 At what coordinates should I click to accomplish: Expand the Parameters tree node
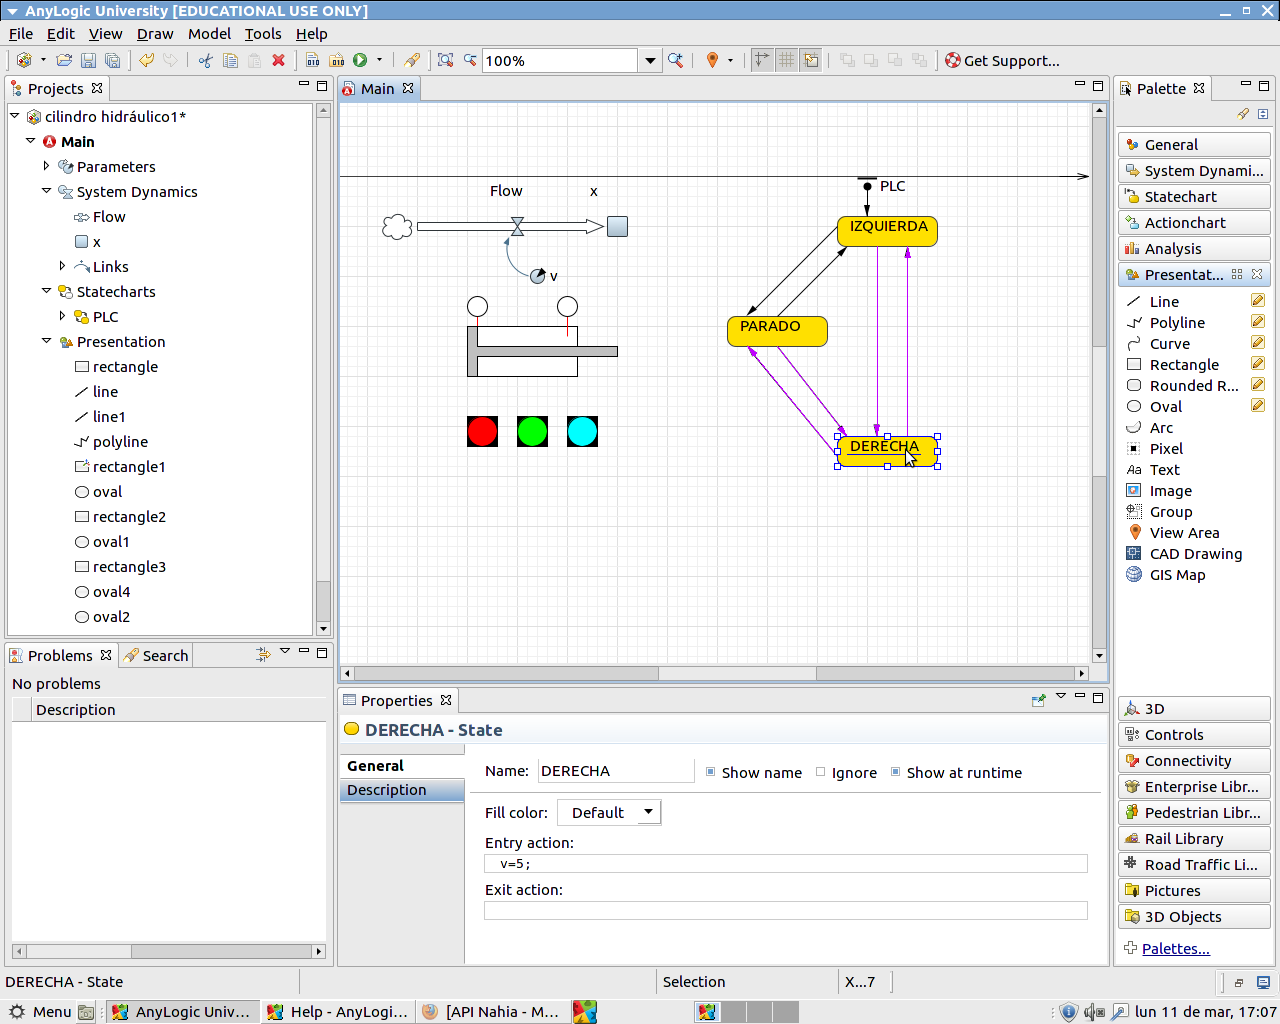pos(46,166)
